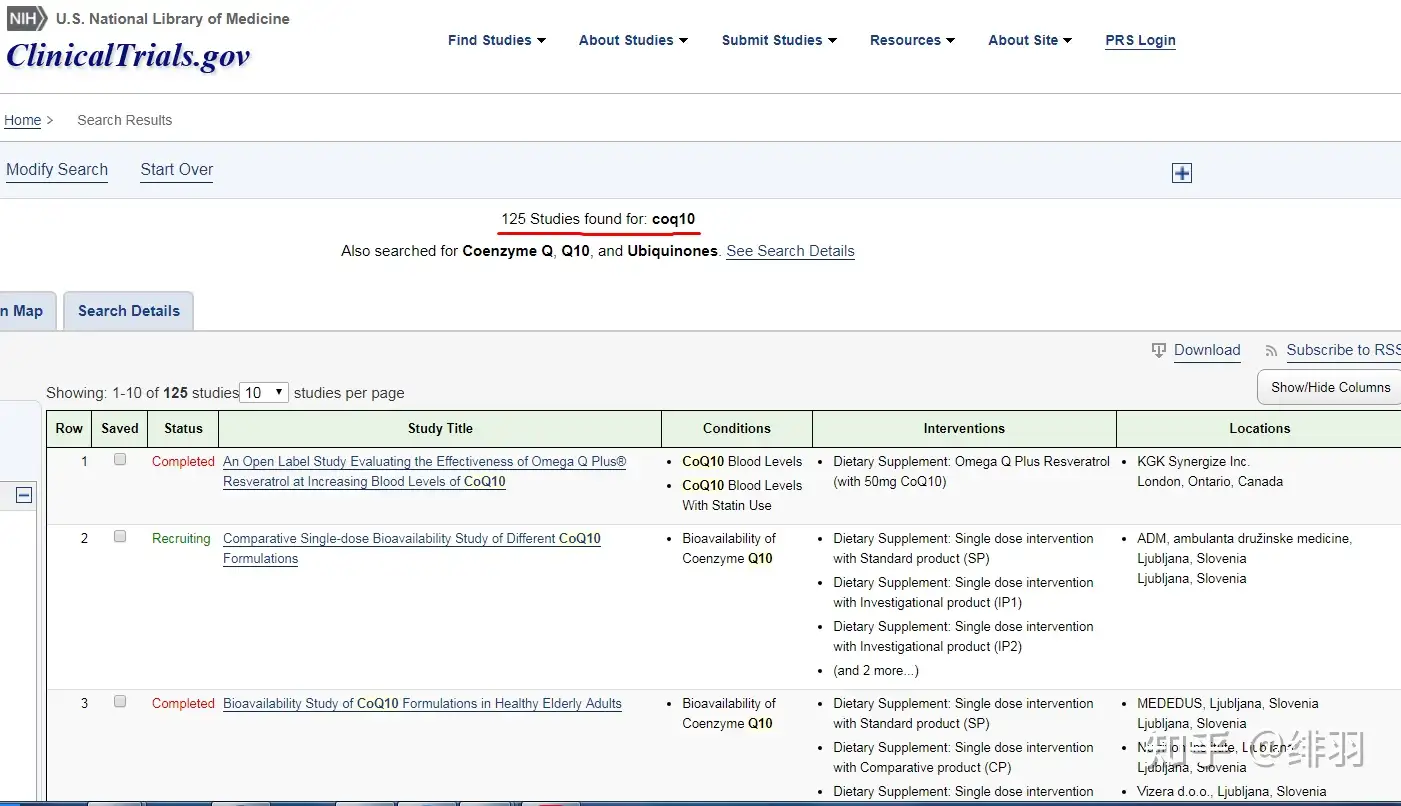
Task: Check the Saved box for row 3
Action: click(x=120, y=702)
